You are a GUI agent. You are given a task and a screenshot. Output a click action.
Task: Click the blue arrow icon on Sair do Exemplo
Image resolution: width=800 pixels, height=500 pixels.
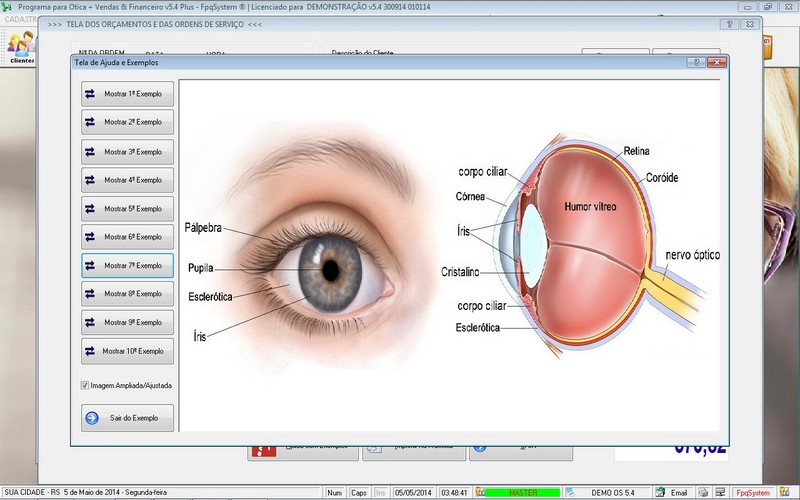92,417
